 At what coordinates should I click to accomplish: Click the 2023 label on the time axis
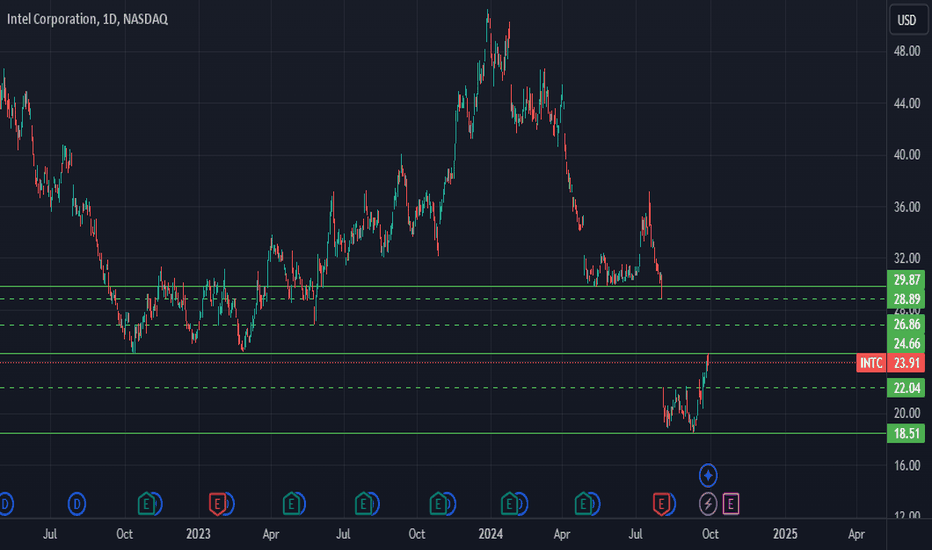coord(198,534)
